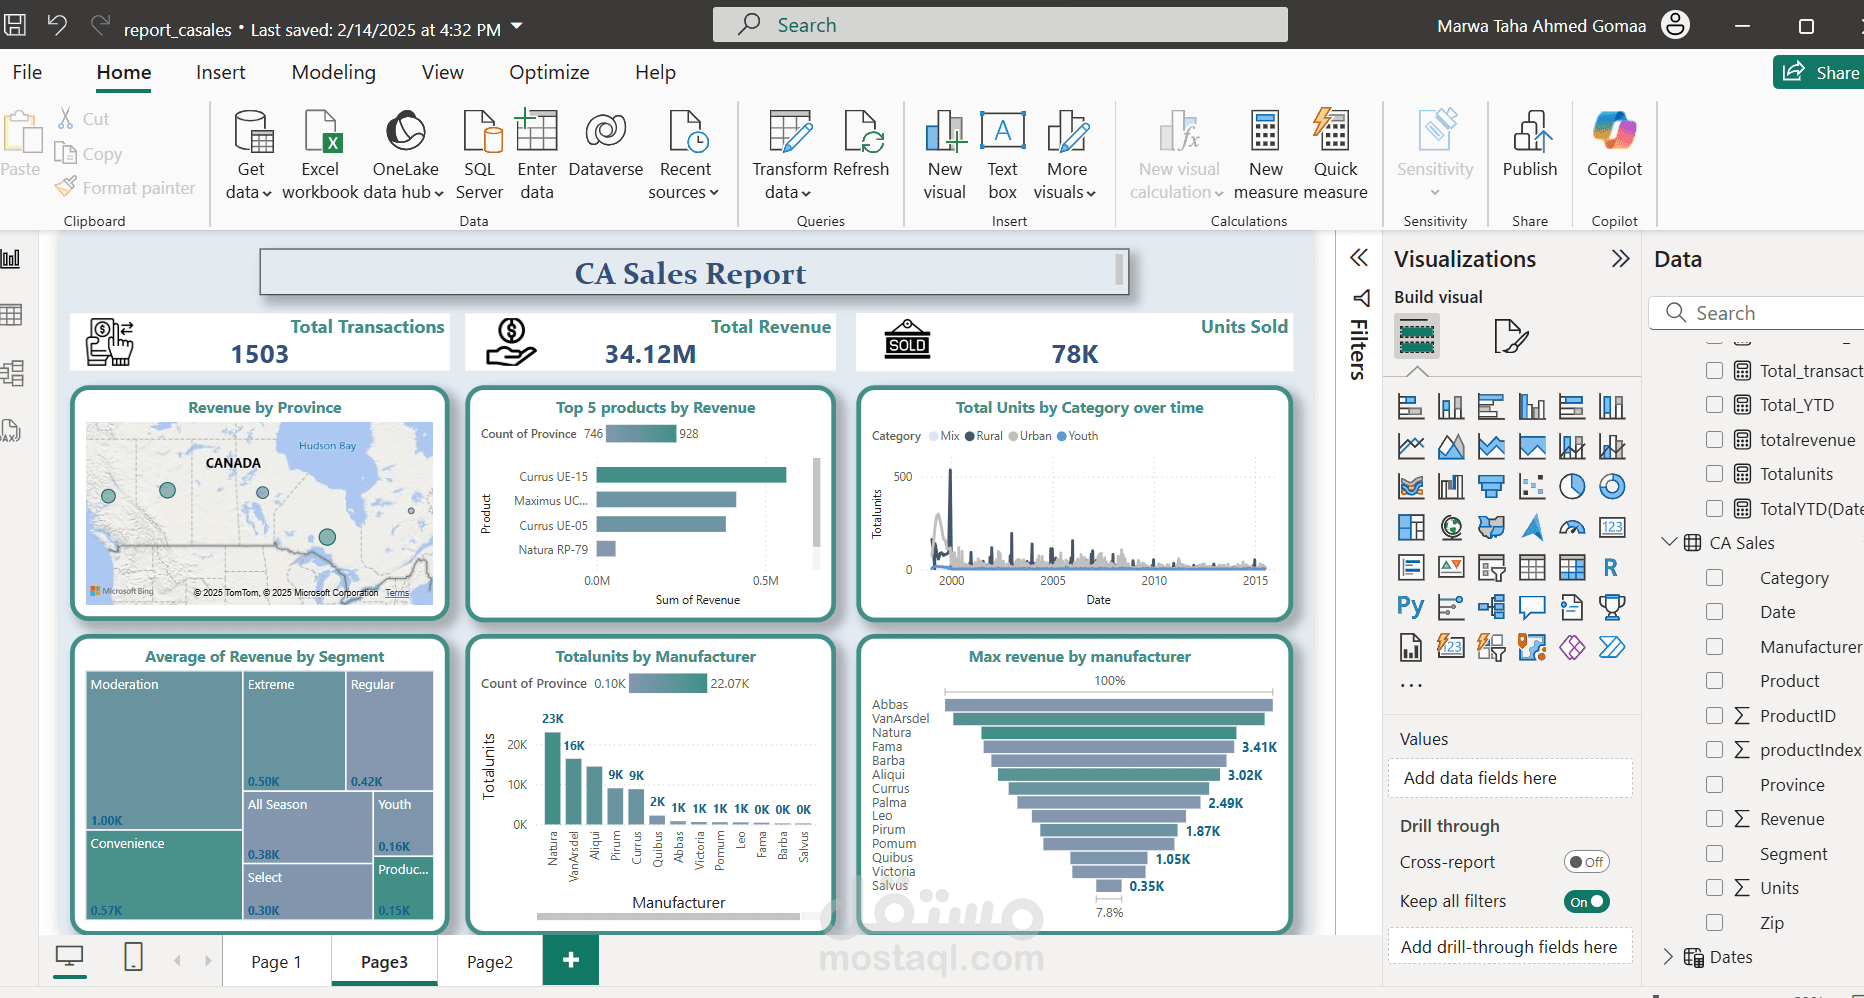This screenshot has width=1864, height=998.
Task: Click Undo button in title bar
Action: pos(57,25)
